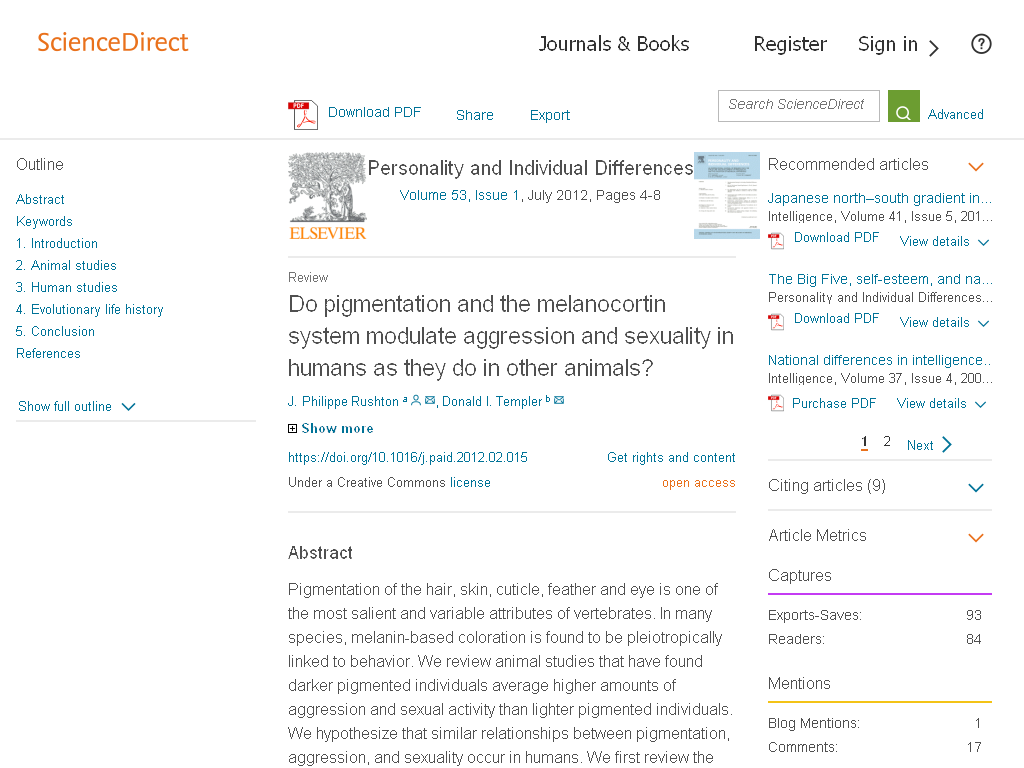This screenshot has height=768, width=1024.
Task: Jump to 2. Animal studies in outline
Action: click(x=66, y=265)
